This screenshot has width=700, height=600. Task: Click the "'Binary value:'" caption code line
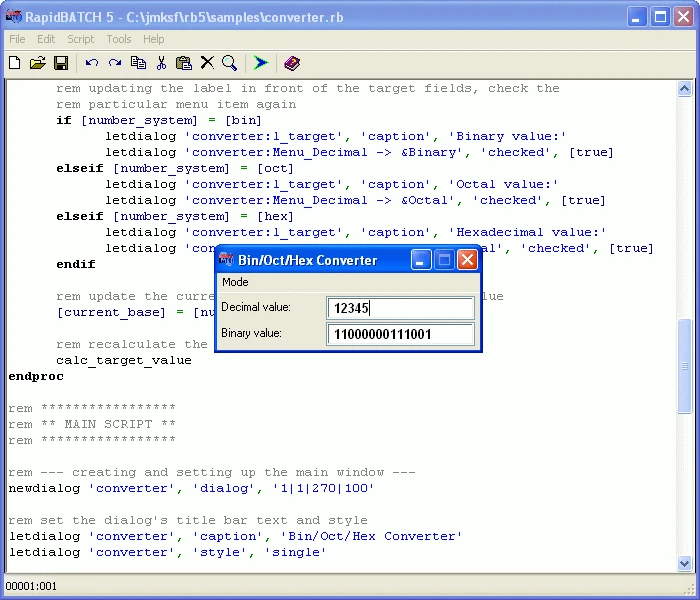(336, 136)
